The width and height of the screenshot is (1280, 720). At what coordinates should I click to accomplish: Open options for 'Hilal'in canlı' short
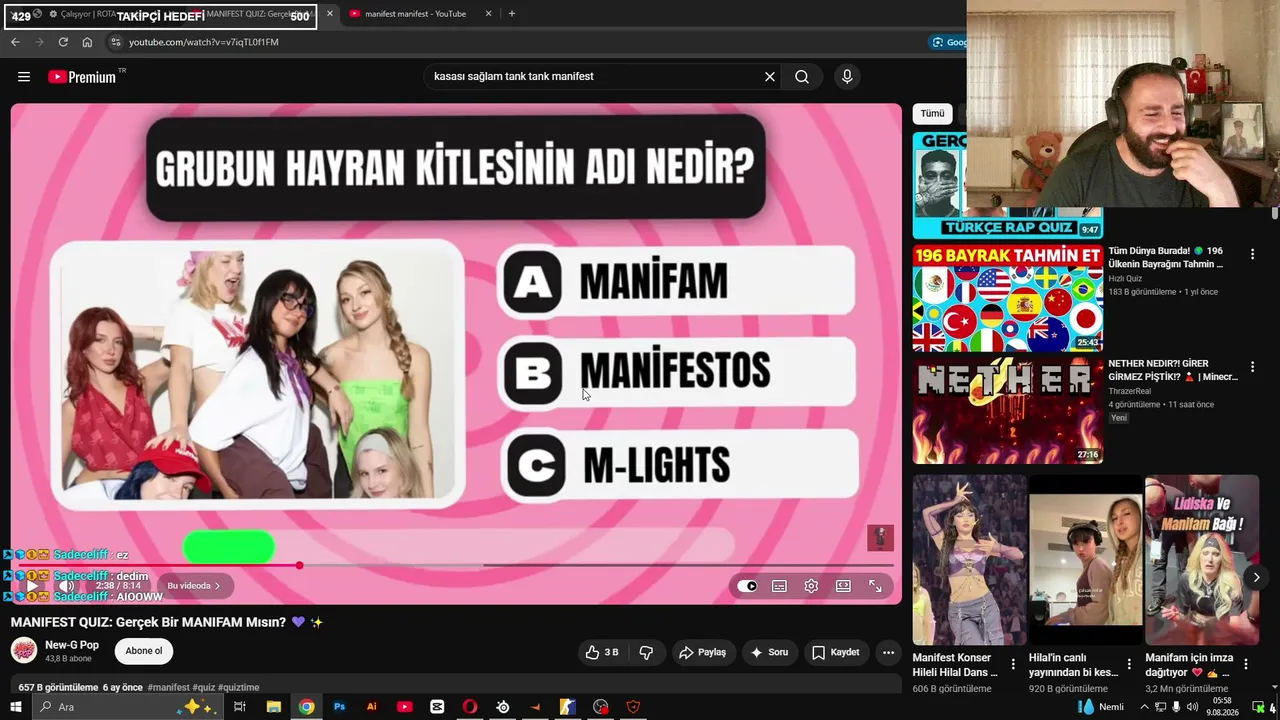tap(1129, 664)
